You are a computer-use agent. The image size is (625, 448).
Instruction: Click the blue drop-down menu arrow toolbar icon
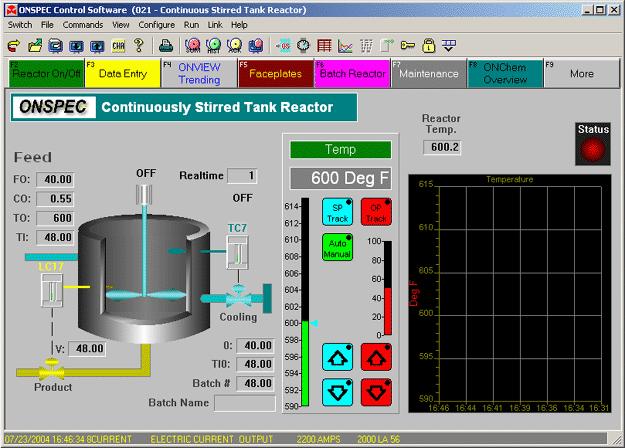449,45
